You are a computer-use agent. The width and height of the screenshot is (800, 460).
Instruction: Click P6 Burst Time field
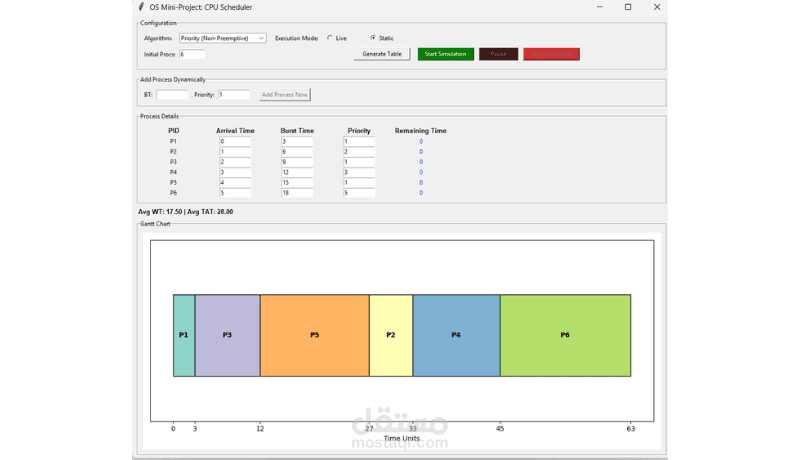tap(297, 193)
